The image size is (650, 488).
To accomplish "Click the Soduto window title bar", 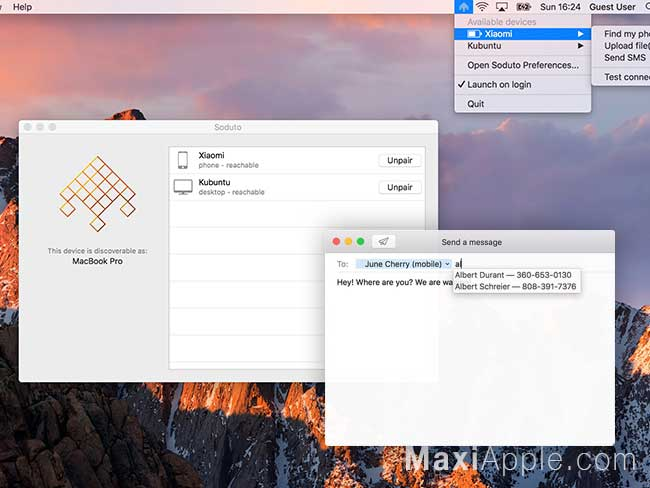I will pos(228,127).
